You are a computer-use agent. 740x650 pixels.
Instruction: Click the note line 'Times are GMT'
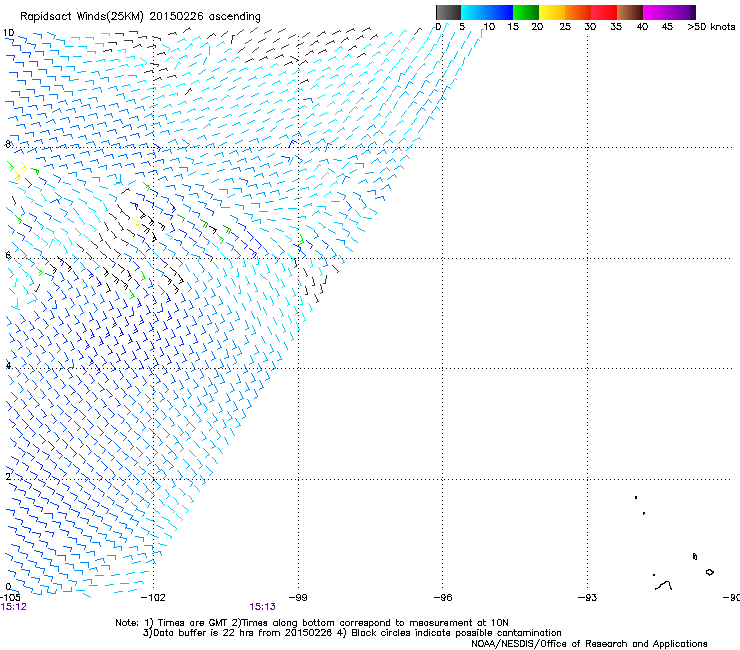click(193, 623)
